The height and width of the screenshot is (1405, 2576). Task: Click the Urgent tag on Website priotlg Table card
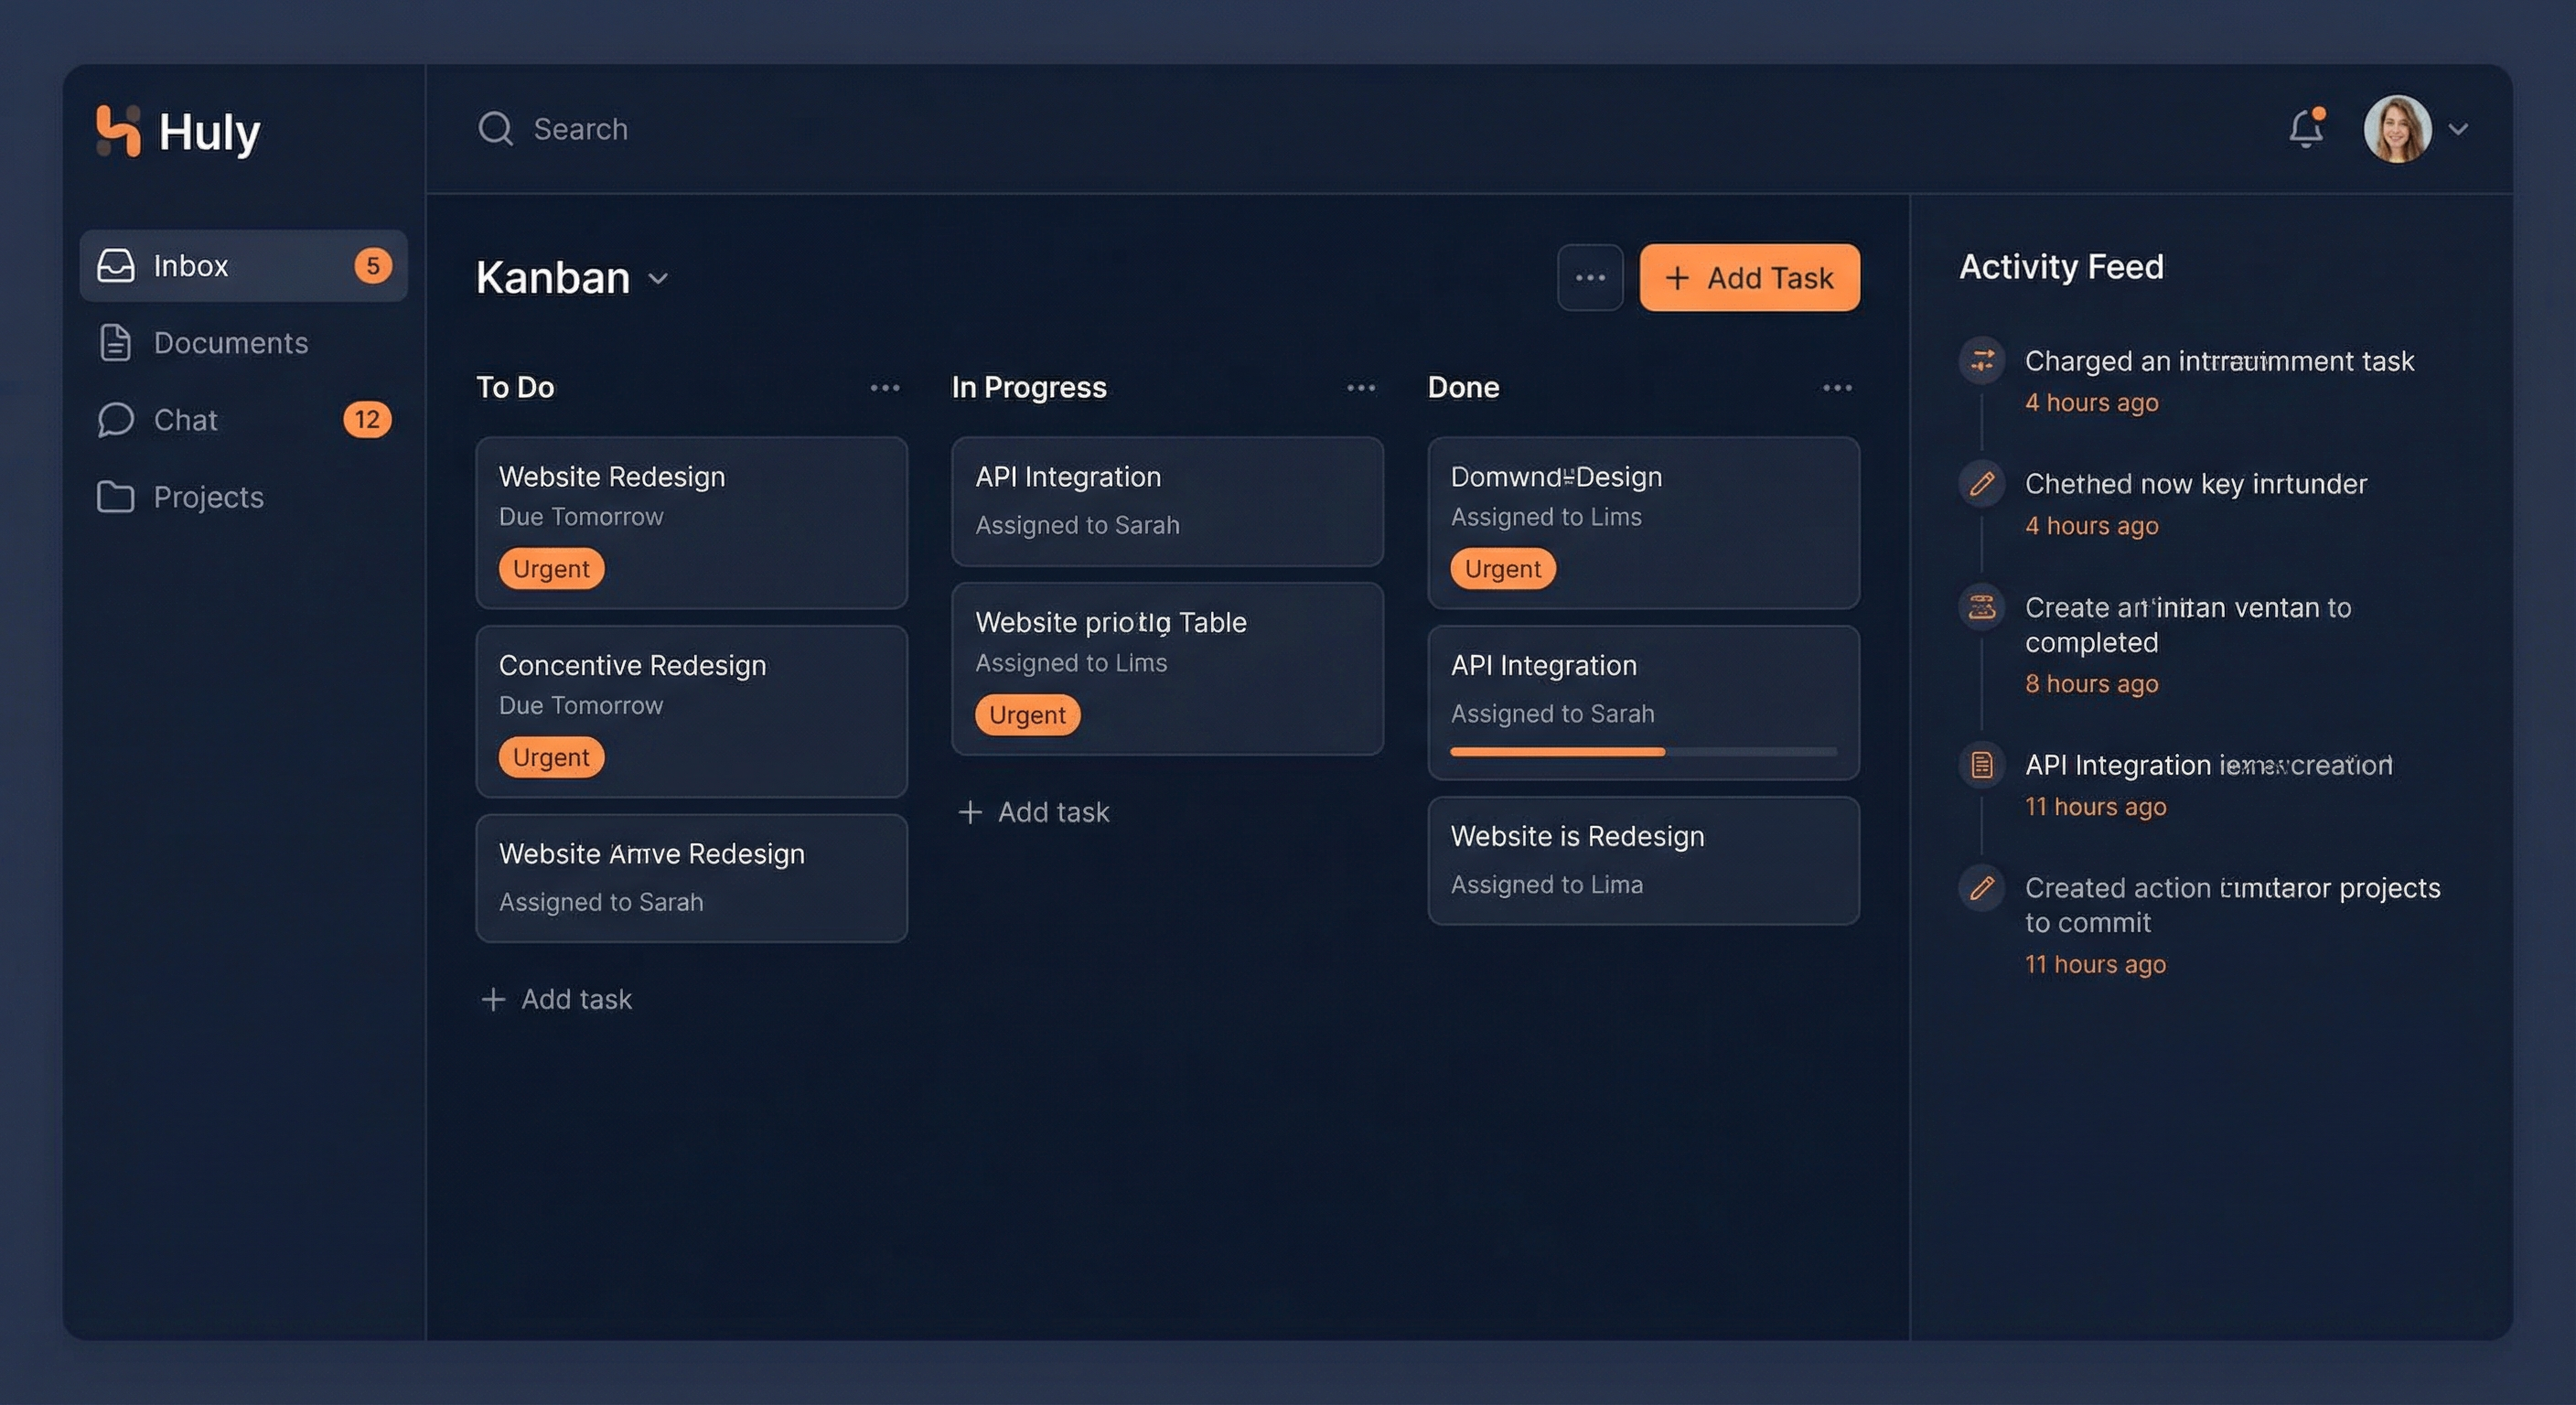[1027, 715]
